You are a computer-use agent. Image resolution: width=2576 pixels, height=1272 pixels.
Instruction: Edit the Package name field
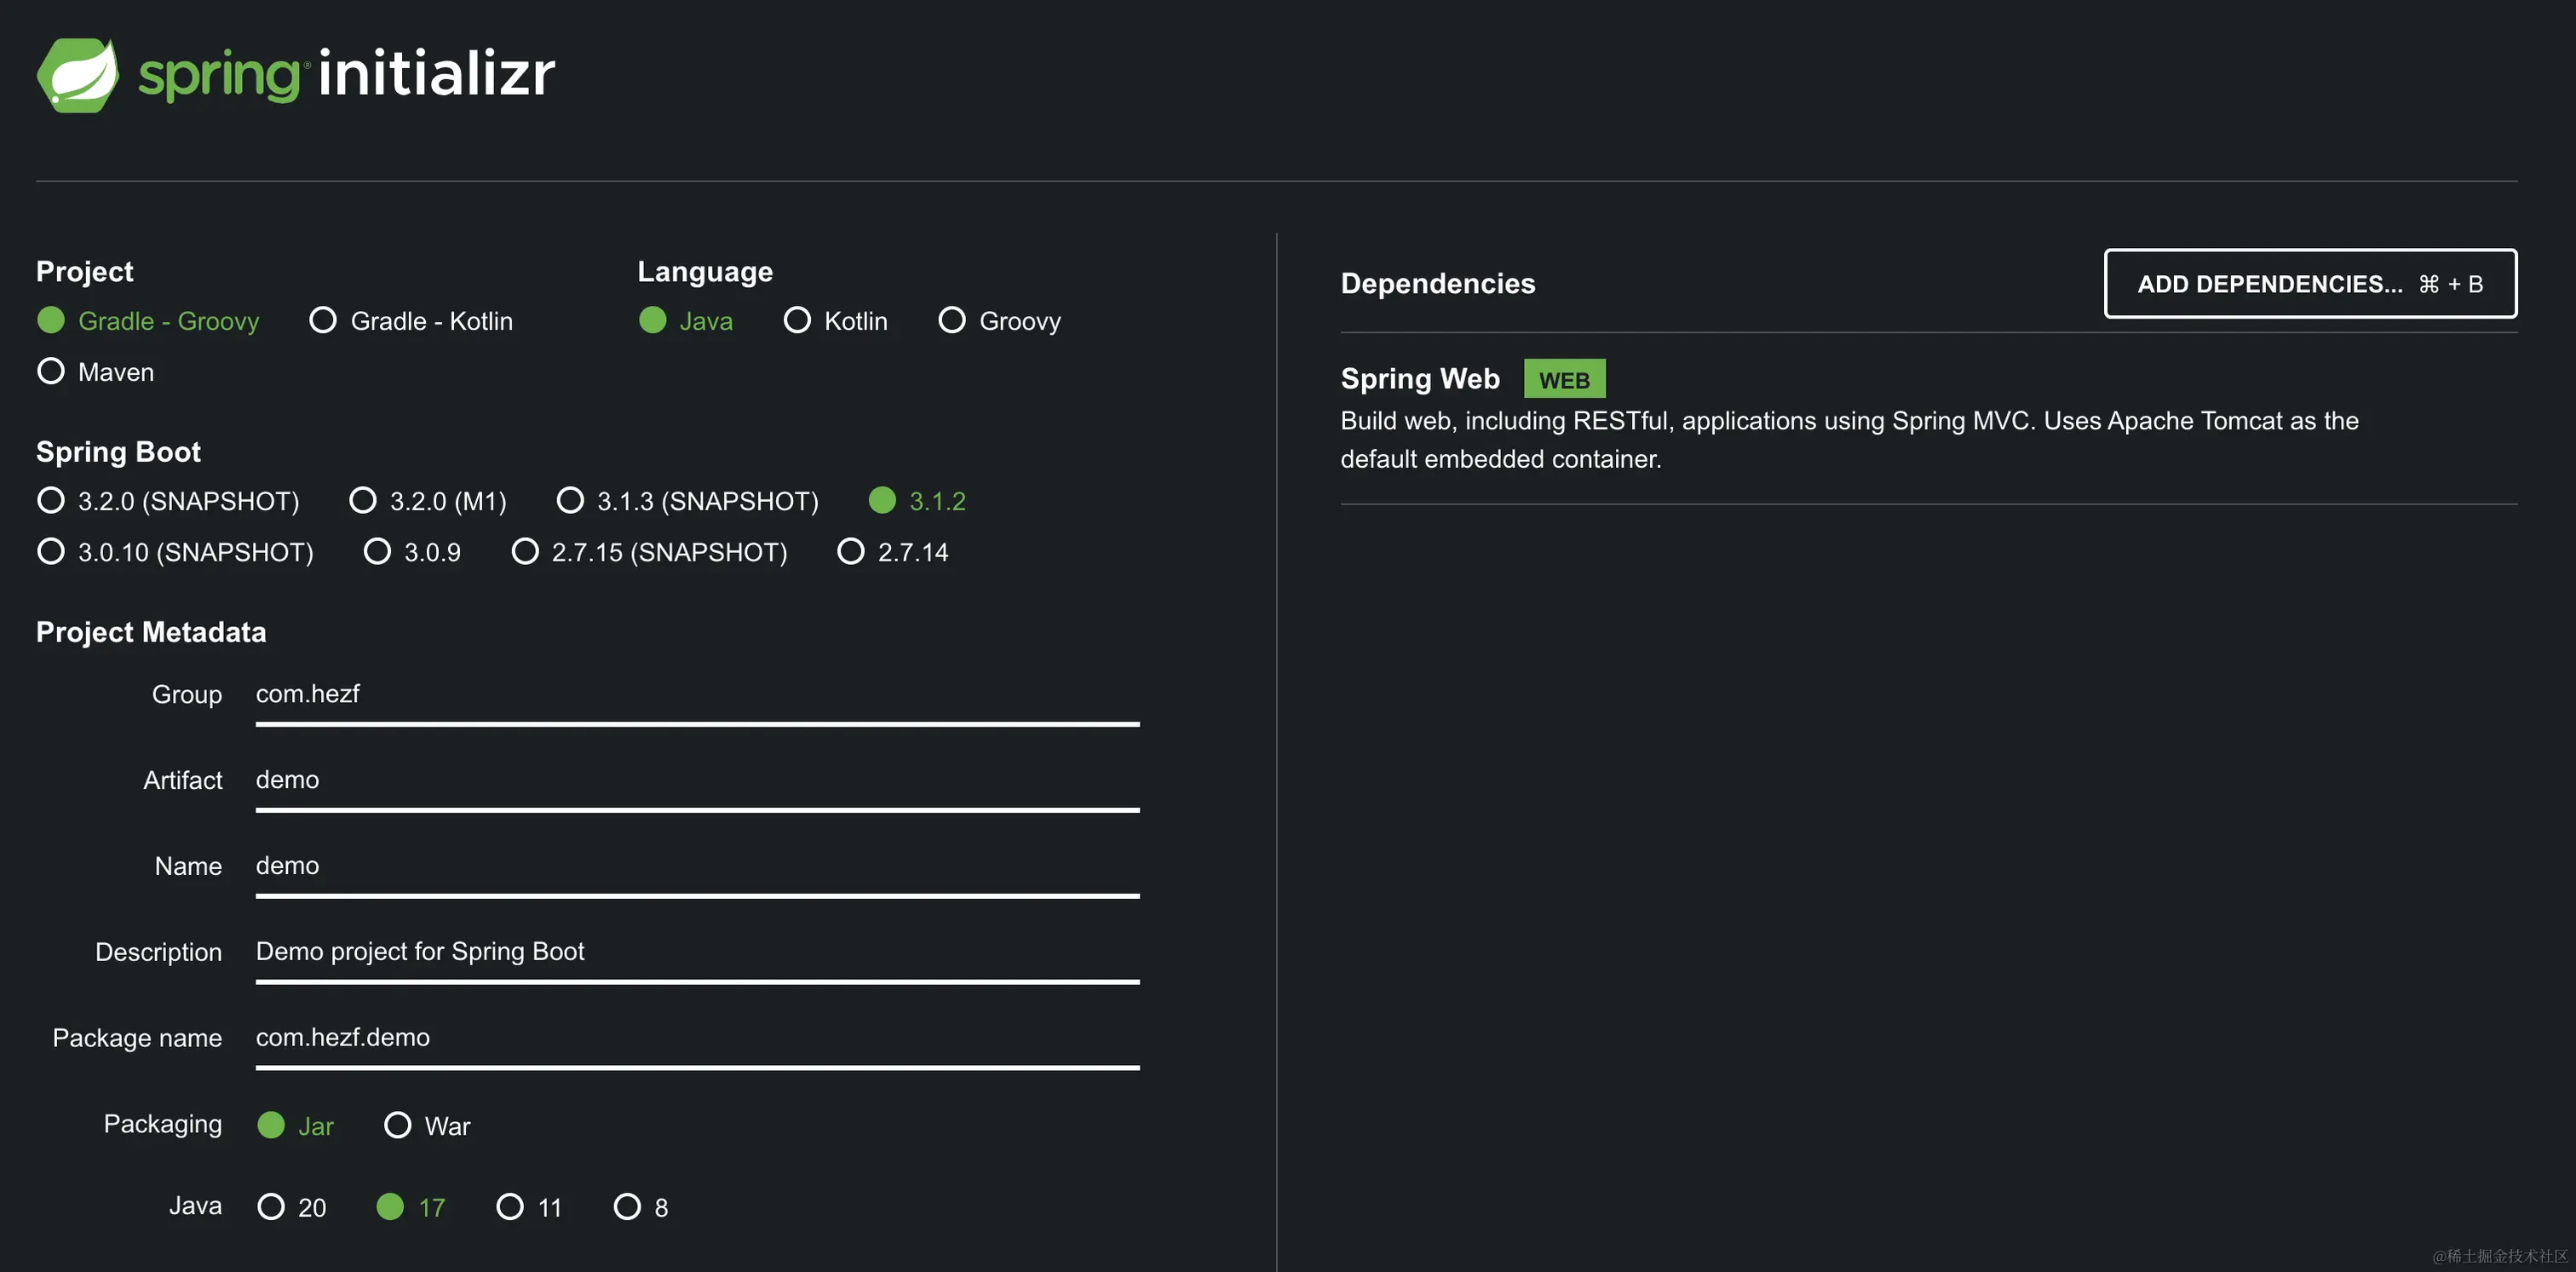coord(697,1038)
